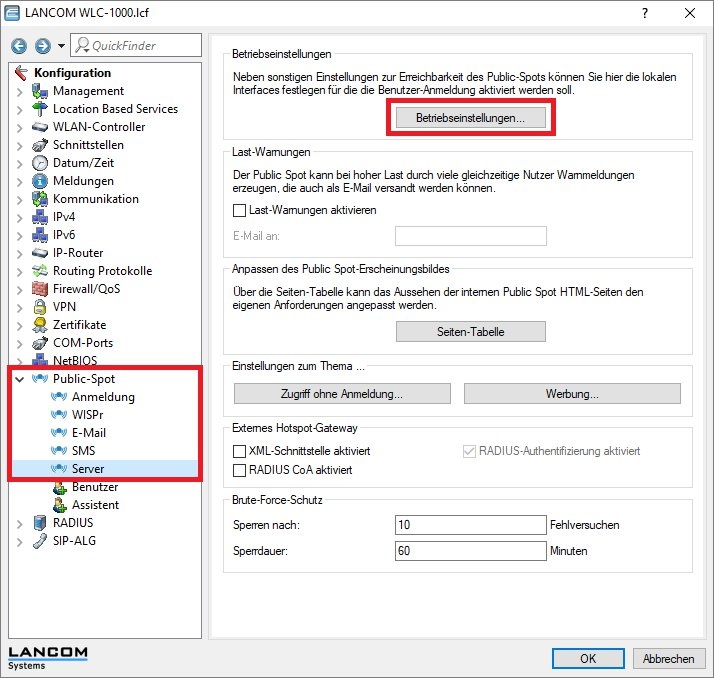Open the Zertifikate certificate icon
714x678 pixels.
(x=40, y=325)
